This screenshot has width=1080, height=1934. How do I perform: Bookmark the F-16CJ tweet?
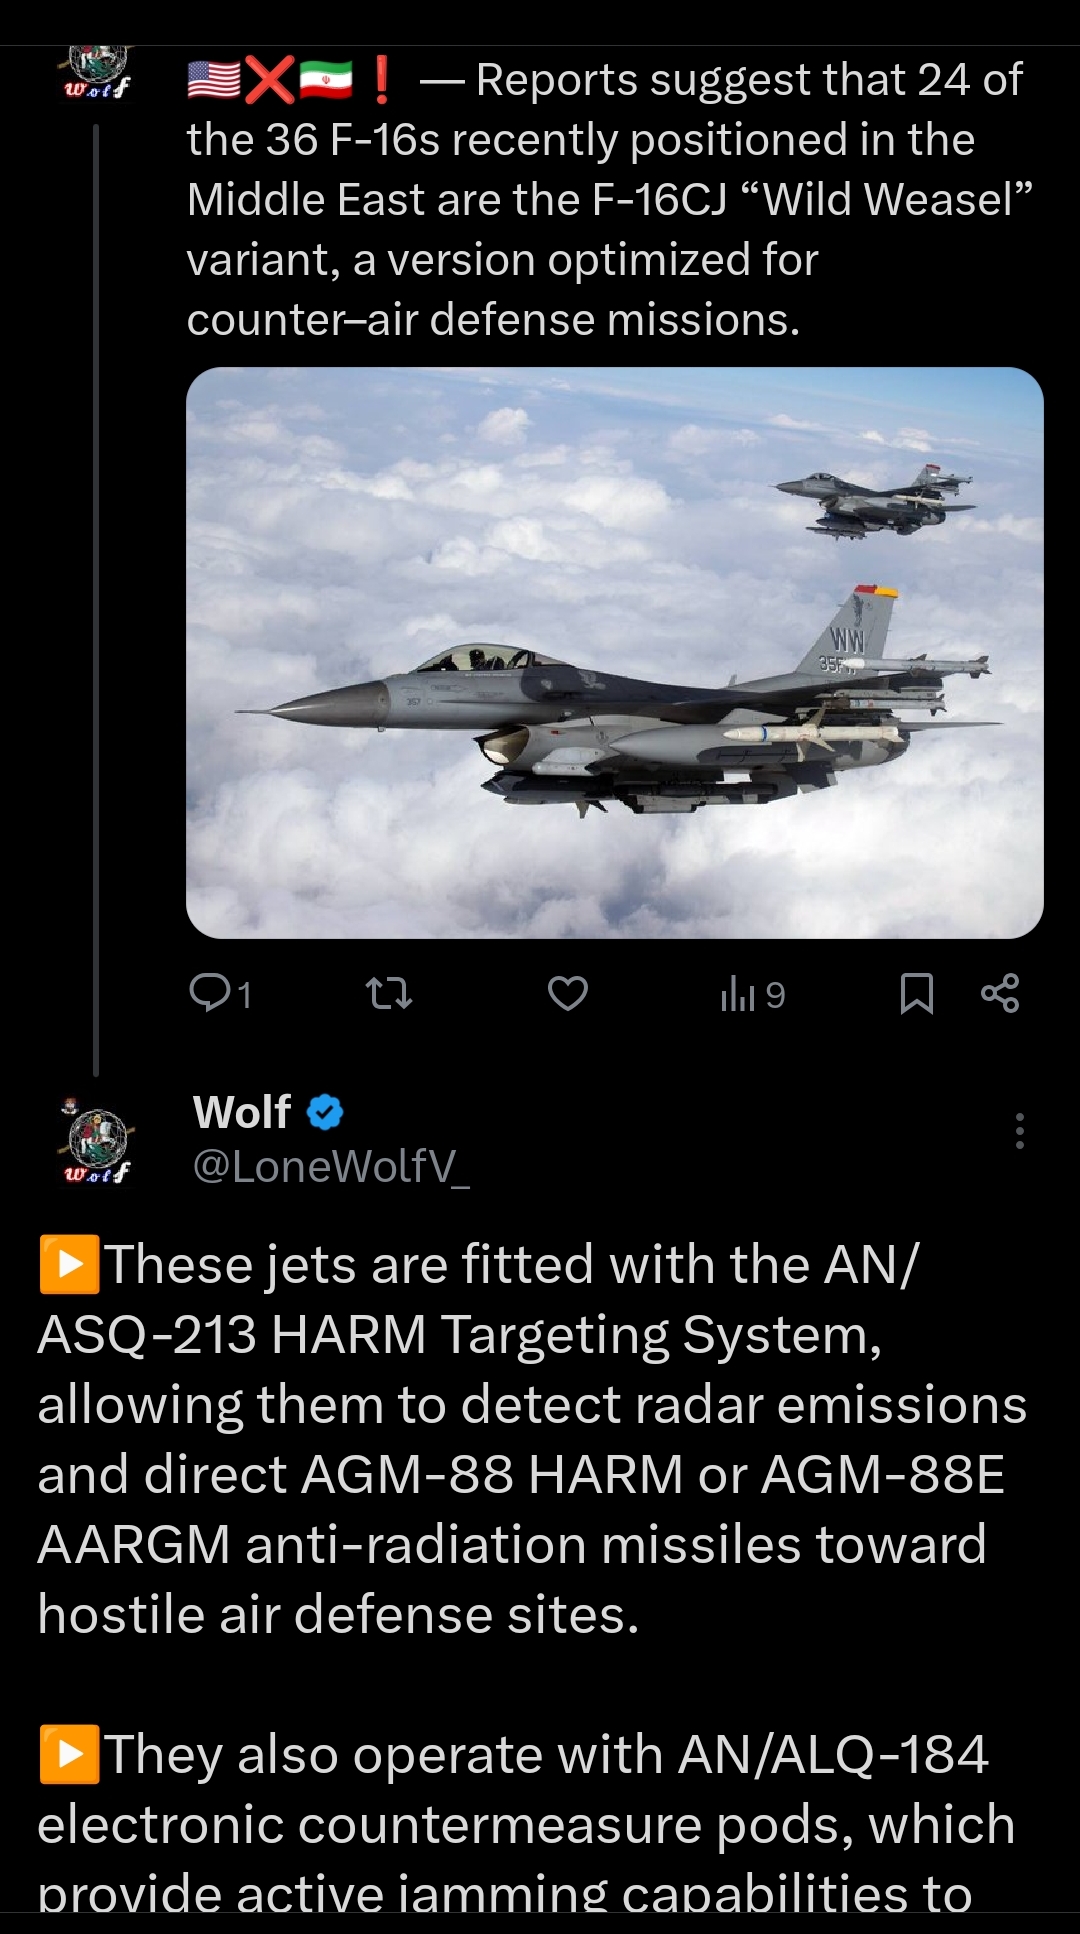coord(917,994)
